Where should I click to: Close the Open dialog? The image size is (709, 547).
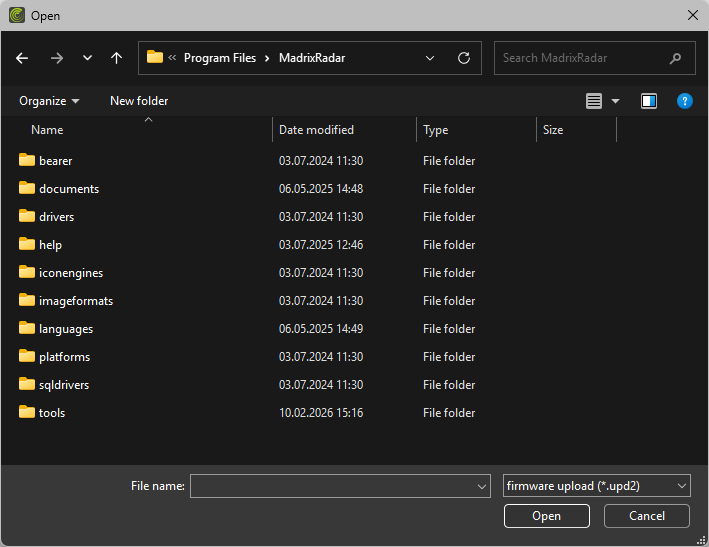[693, 15]
